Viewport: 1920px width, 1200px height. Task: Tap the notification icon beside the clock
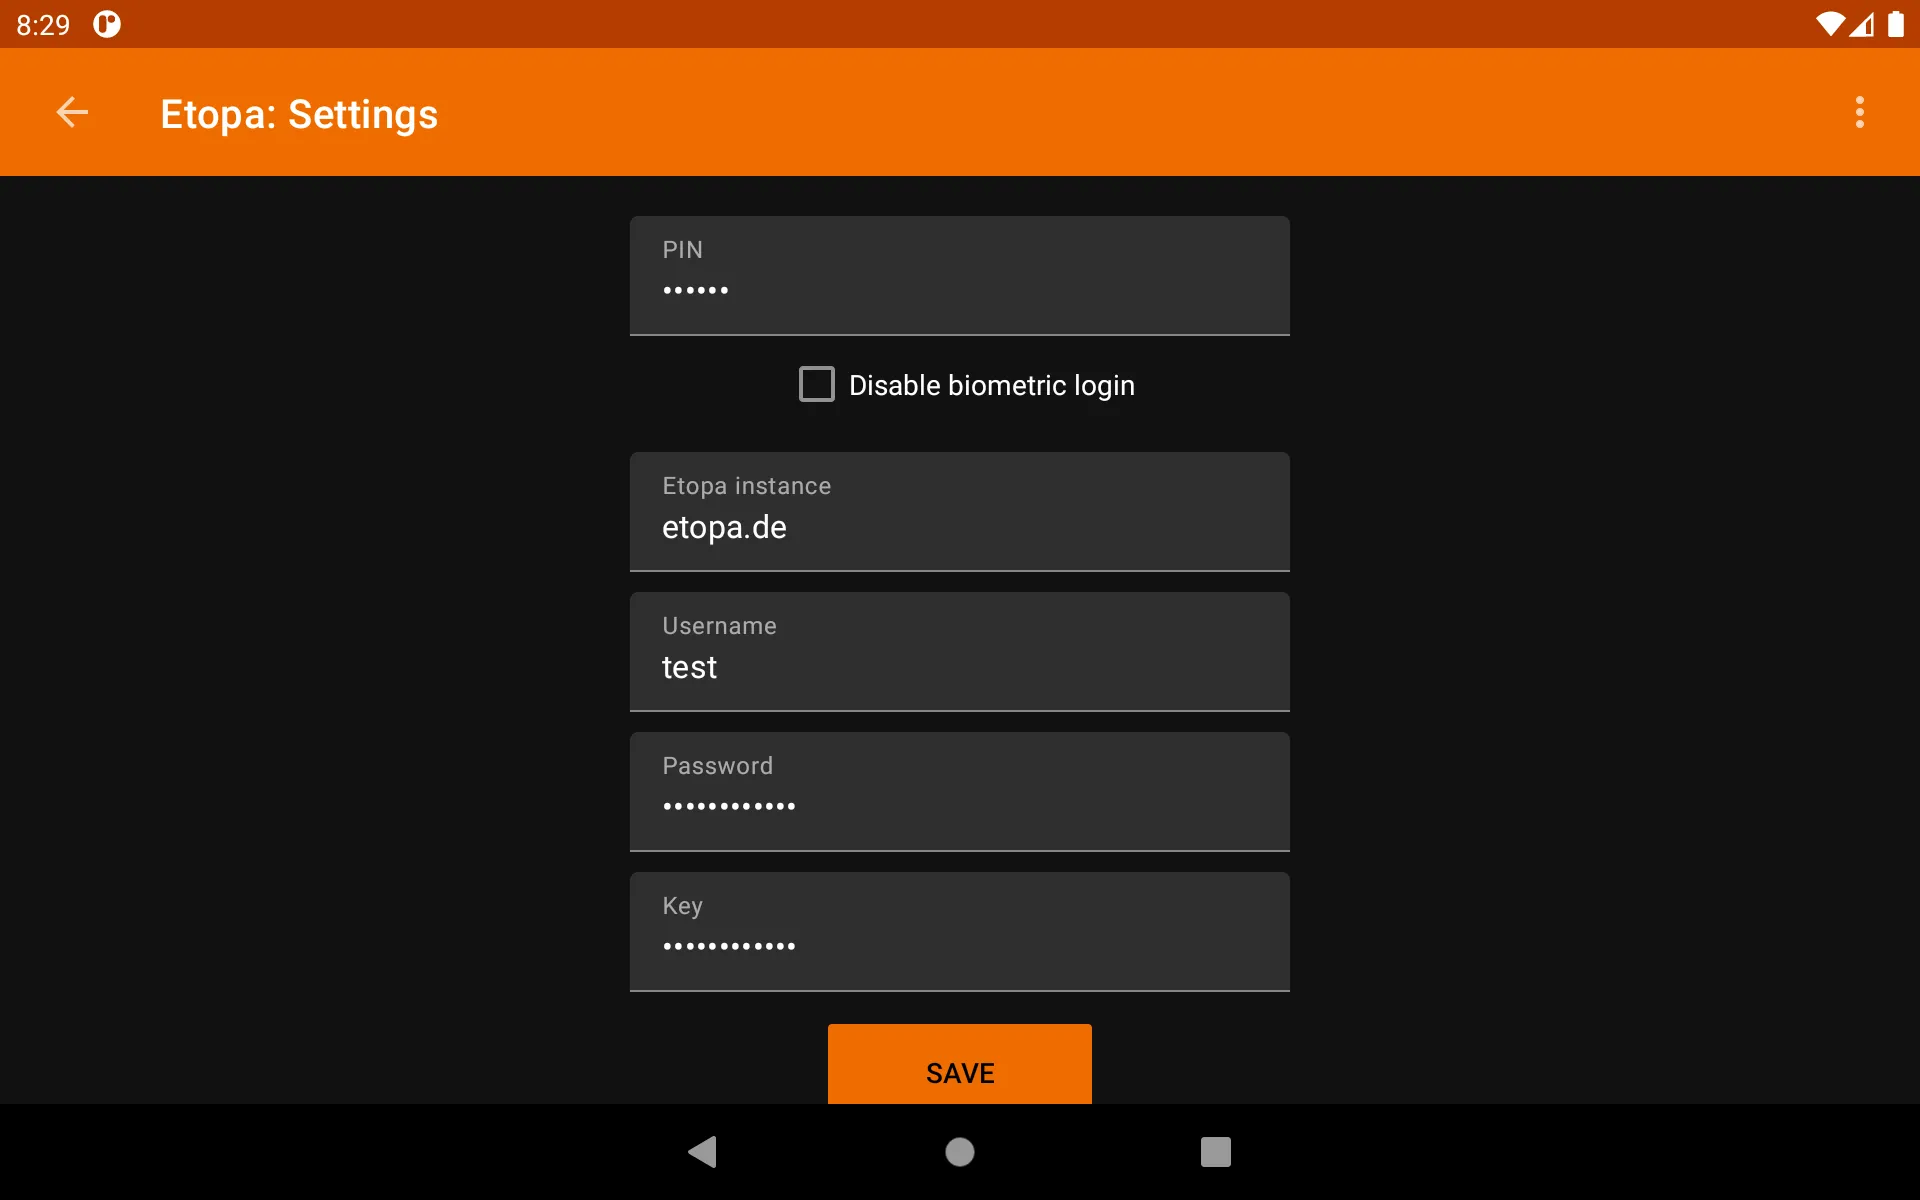(107, 24)
